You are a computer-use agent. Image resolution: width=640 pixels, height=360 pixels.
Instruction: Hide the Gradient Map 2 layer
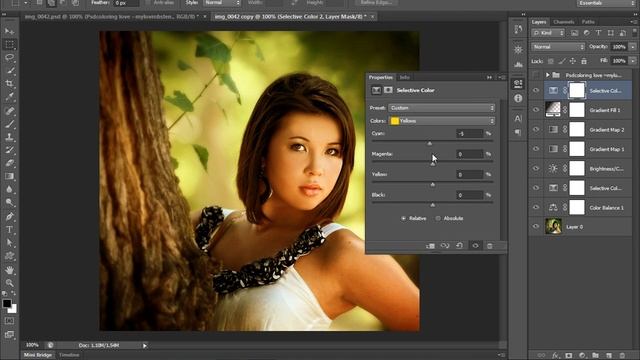click(x=536, y=129)
